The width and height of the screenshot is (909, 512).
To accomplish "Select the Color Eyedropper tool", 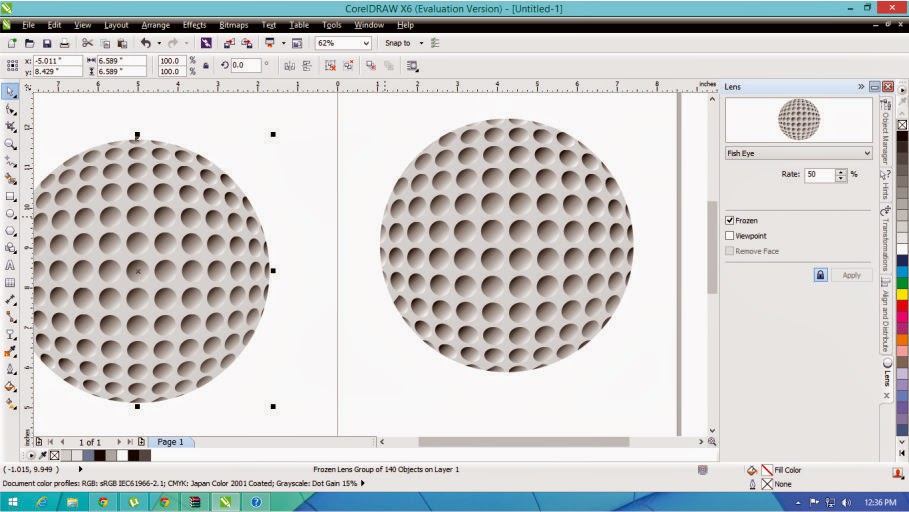I will point(10,351).
